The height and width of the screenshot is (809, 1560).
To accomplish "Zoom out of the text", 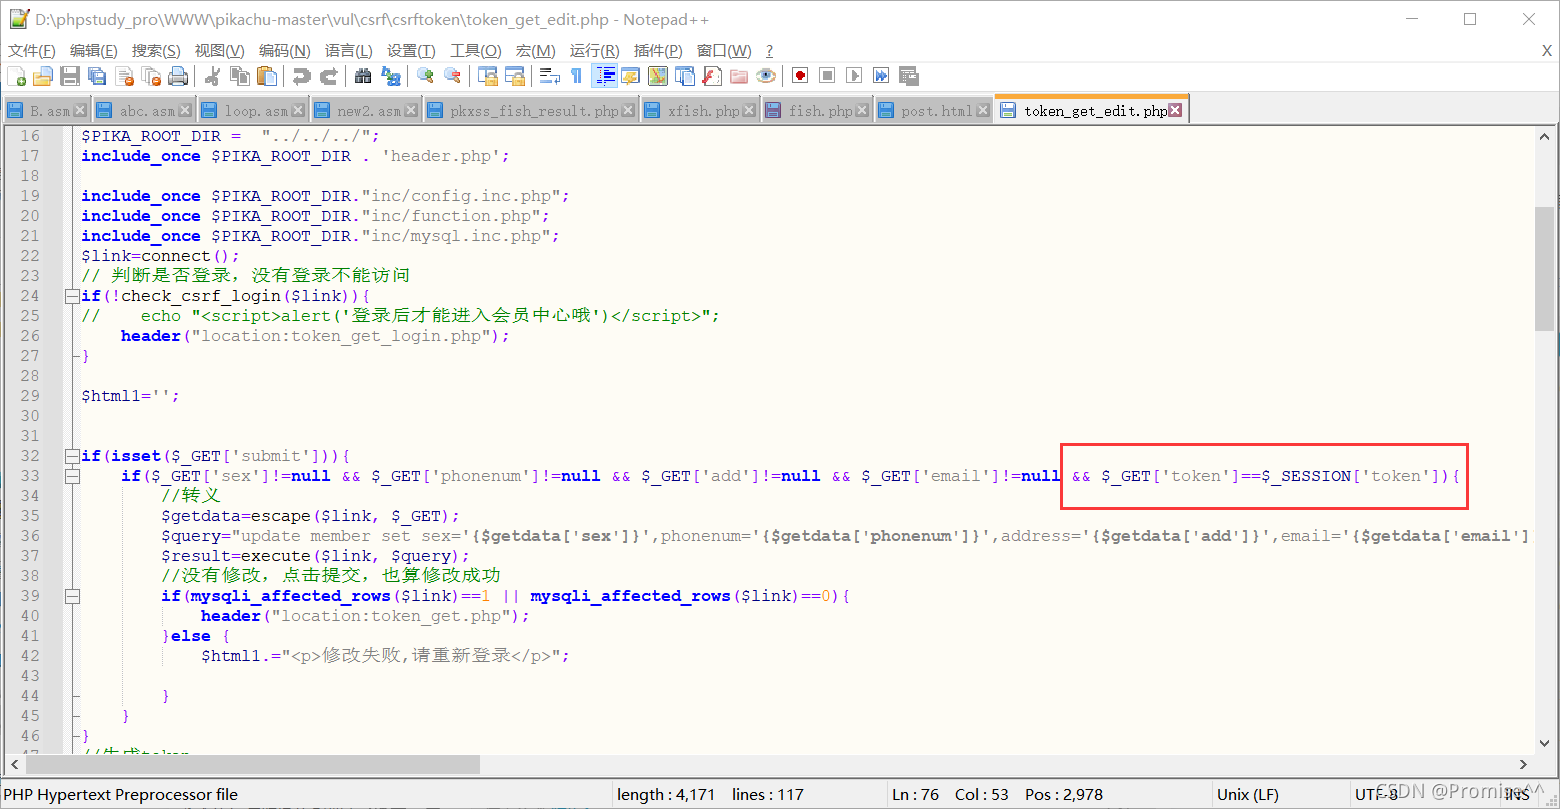I will [x=453, y=76].
